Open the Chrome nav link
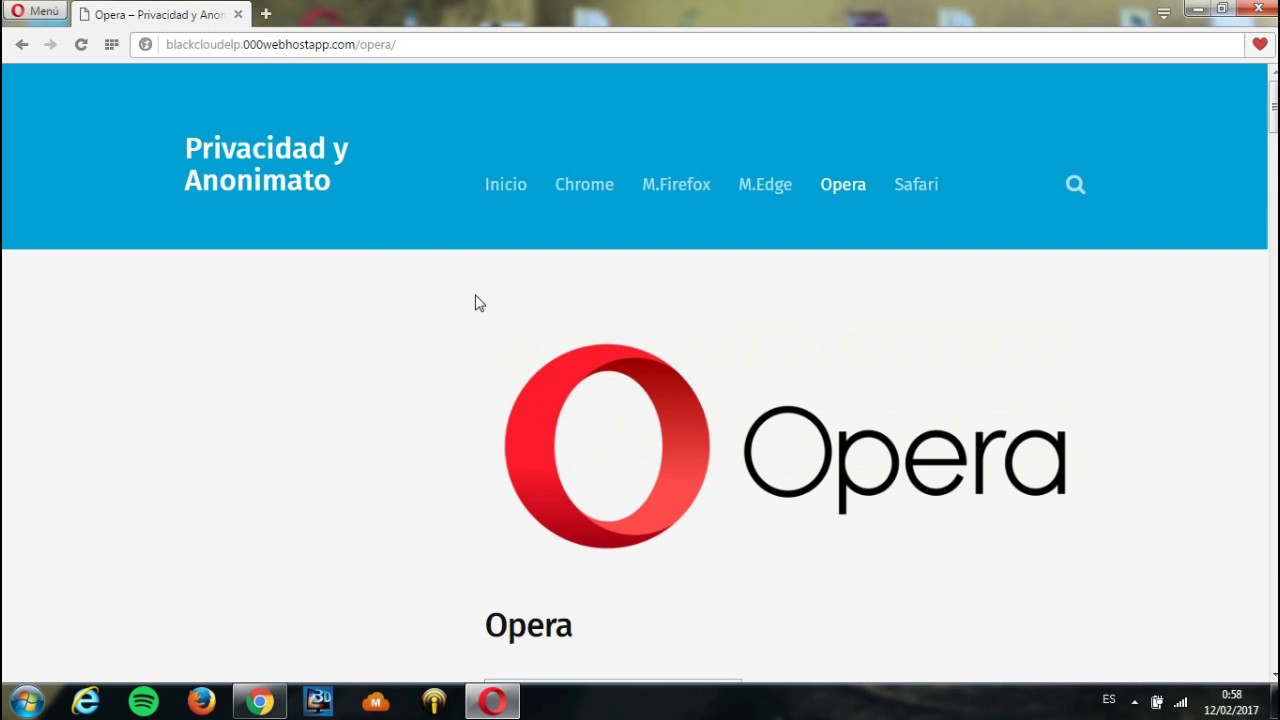Image resolution: width=1280 pixels, height=720 pixels. point(584,184)
